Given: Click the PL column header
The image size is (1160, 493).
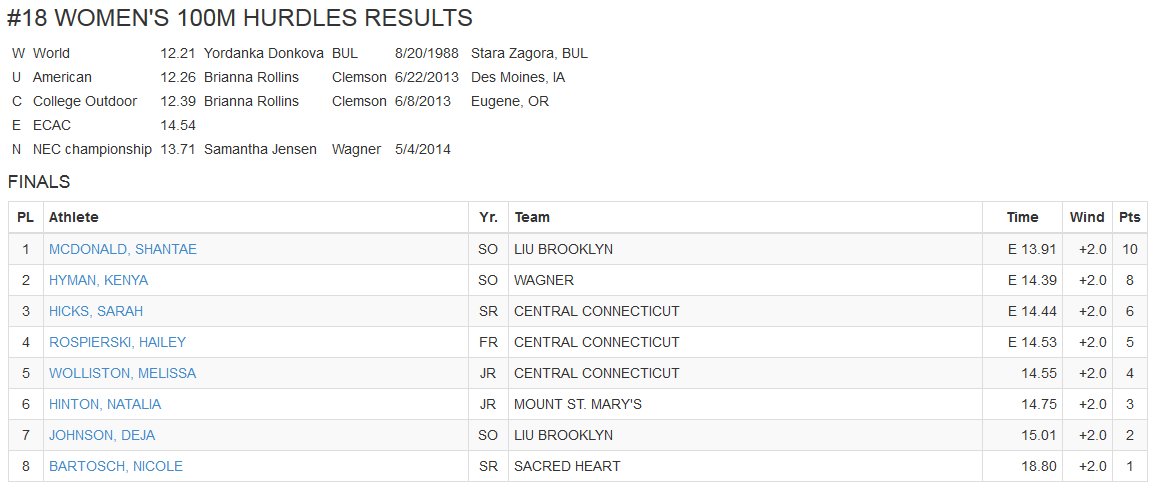Looking at the screenshot, I should [26, 218].
